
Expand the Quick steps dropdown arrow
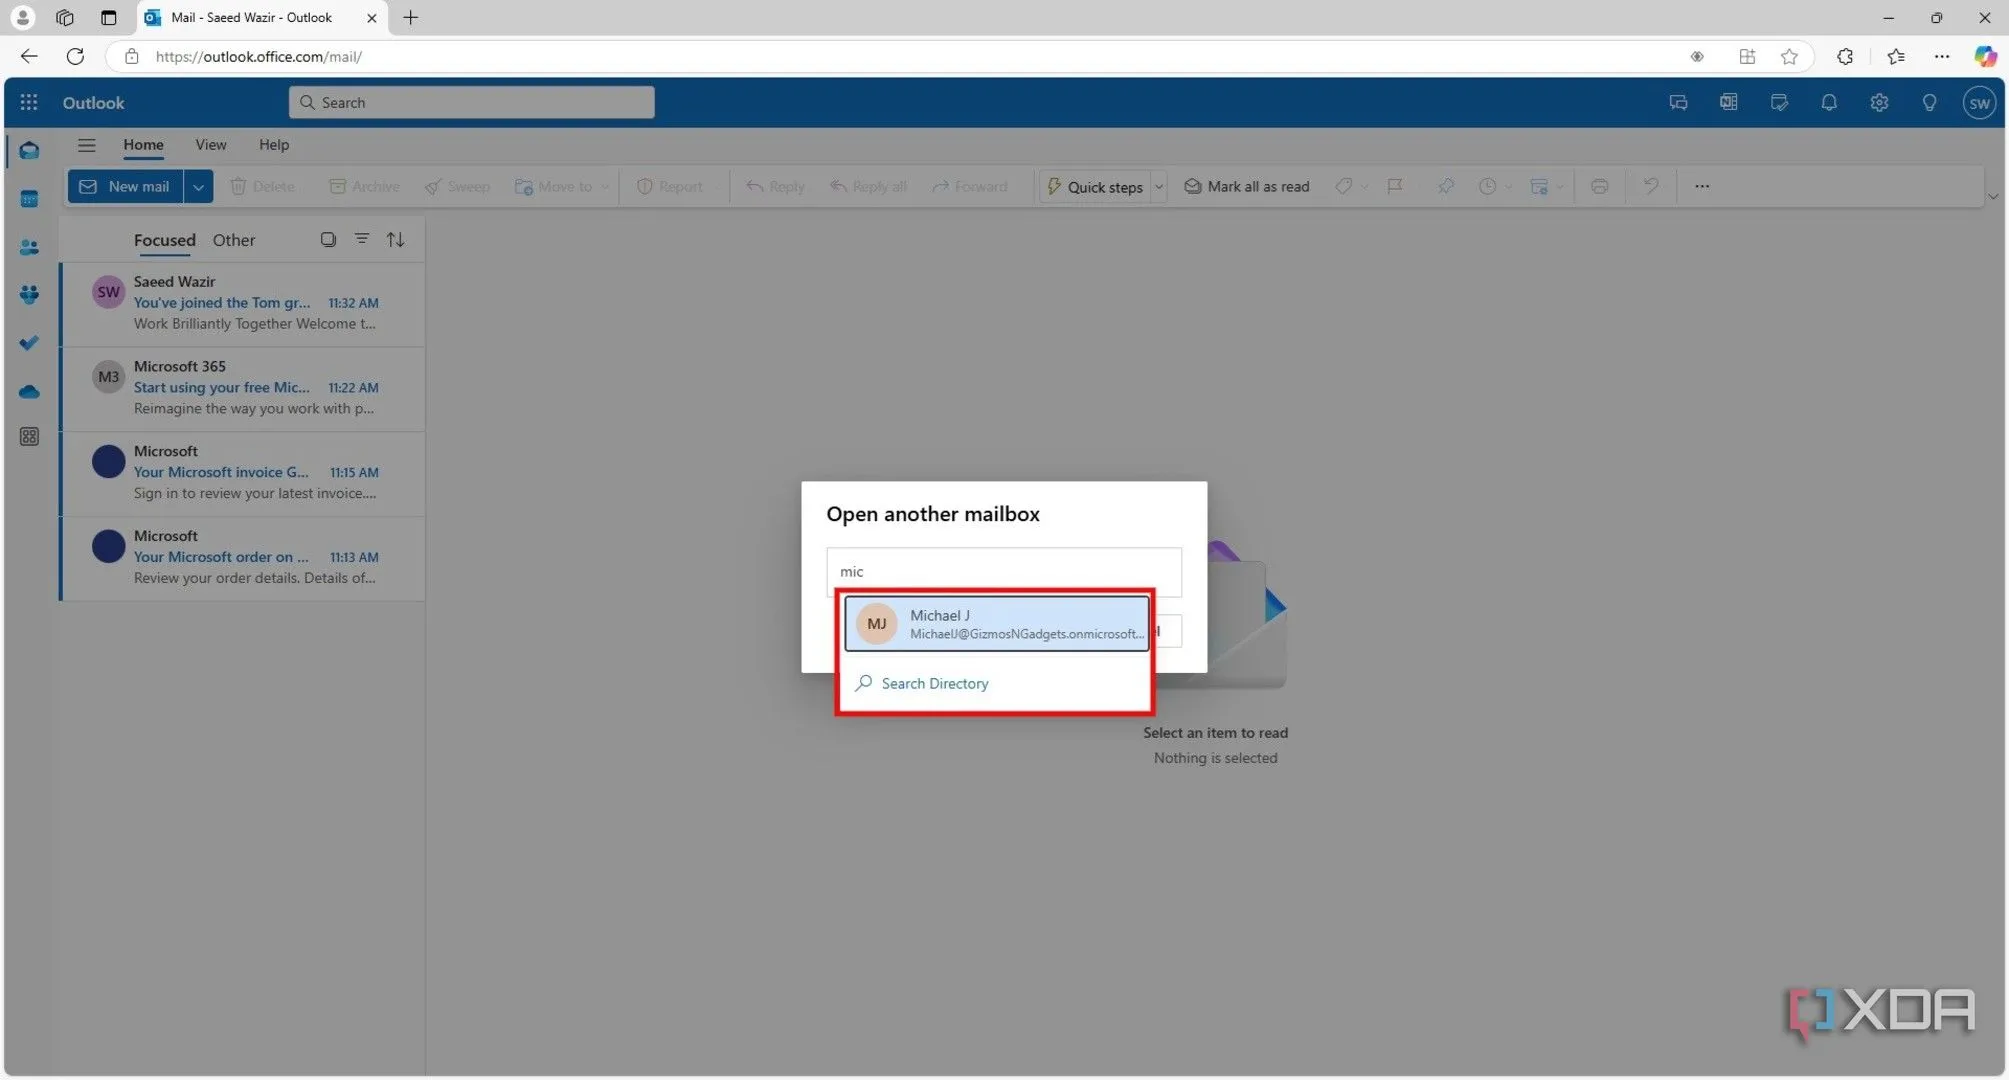[x=1160, y=187]
